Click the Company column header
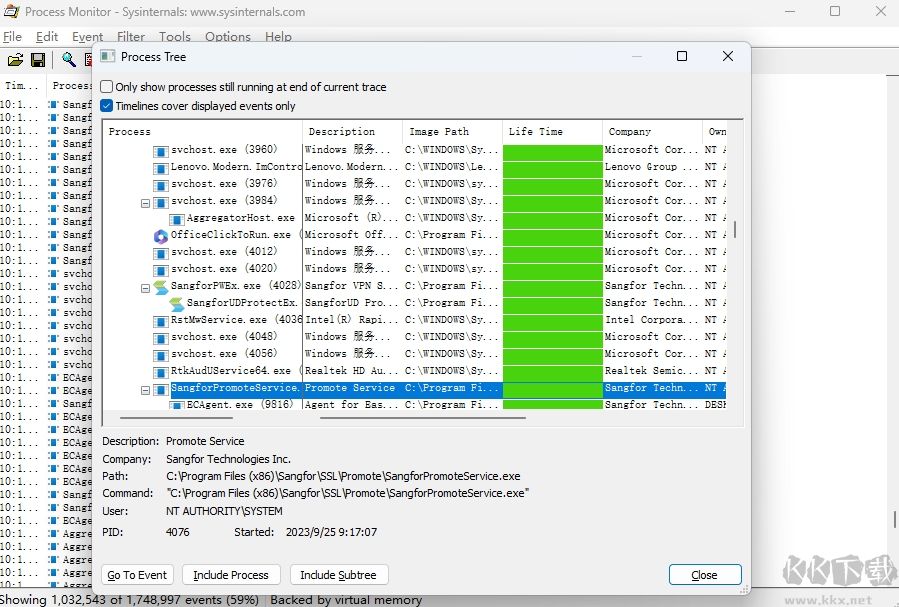The image size is (899, 607). click(652, 131)
